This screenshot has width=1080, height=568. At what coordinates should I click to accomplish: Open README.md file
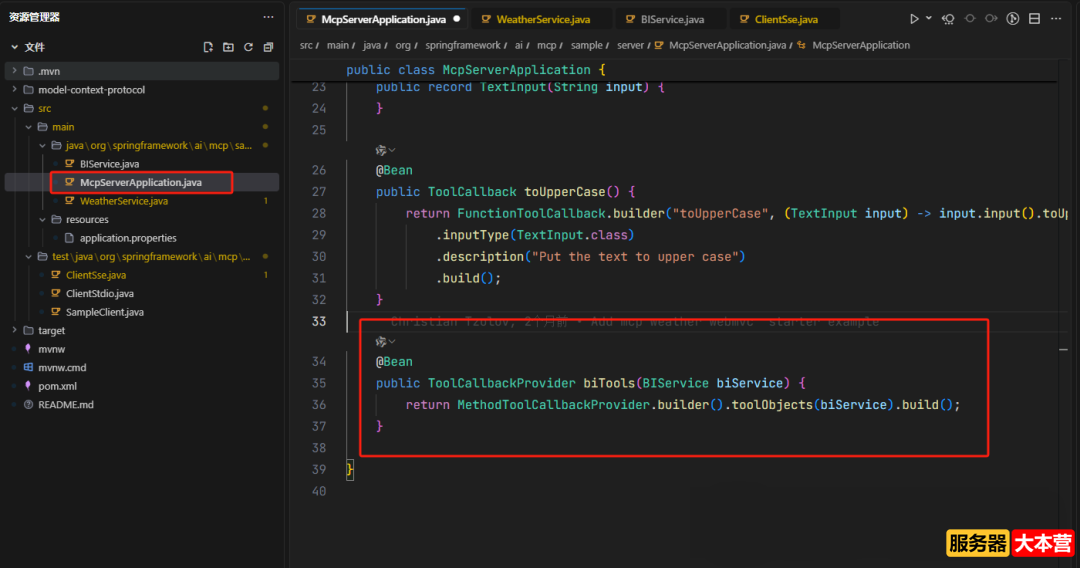(65, 405)
